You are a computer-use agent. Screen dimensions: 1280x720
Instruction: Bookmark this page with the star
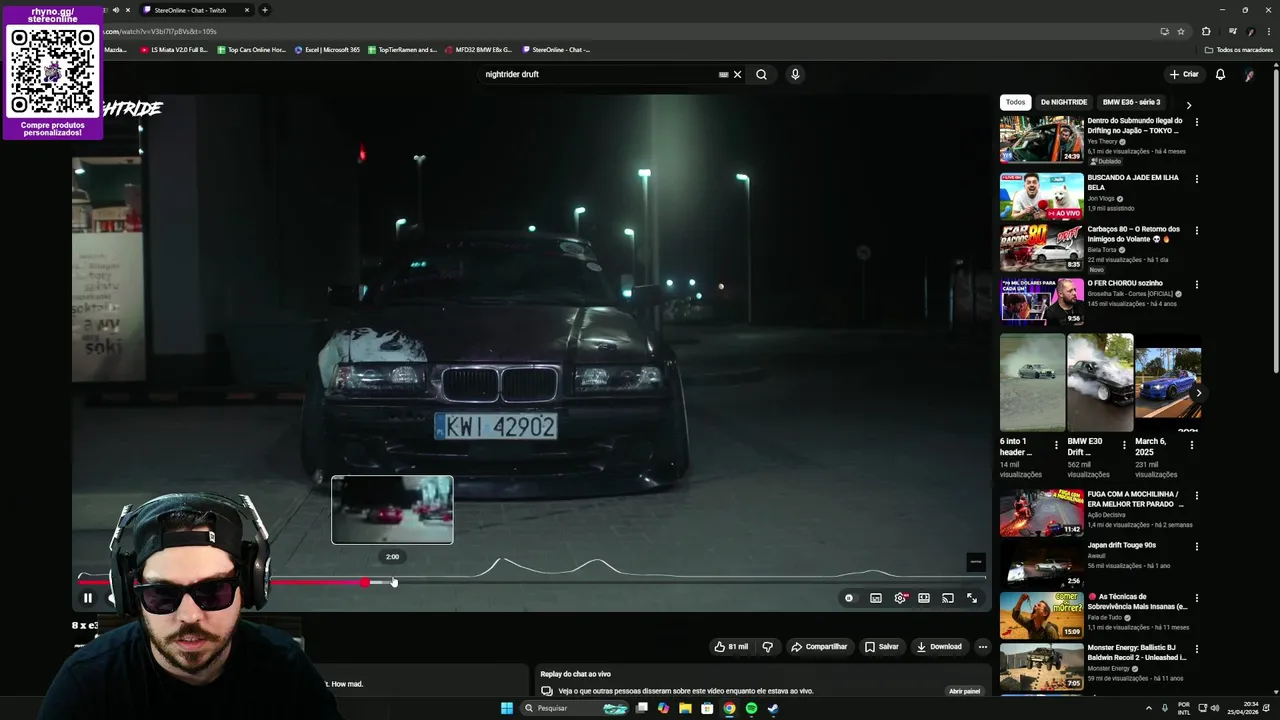pos(1181,31)
